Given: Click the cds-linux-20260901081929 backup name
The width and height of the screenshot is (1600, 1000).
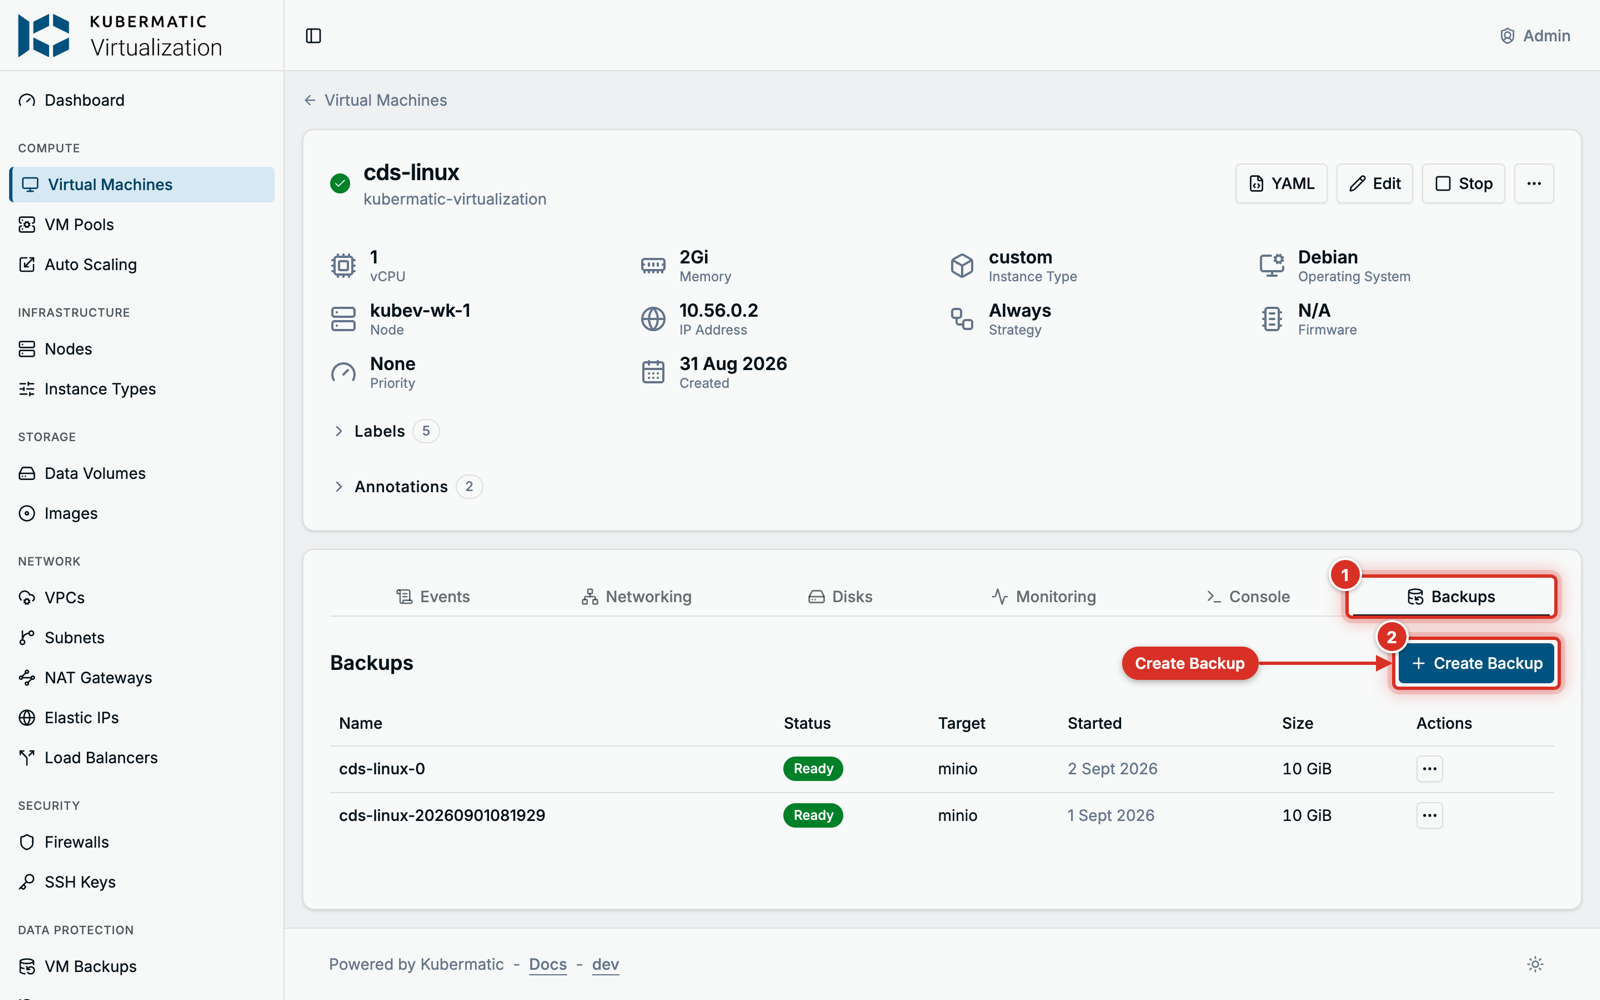Looking at the screenshot, I should (x=442, y=816).
